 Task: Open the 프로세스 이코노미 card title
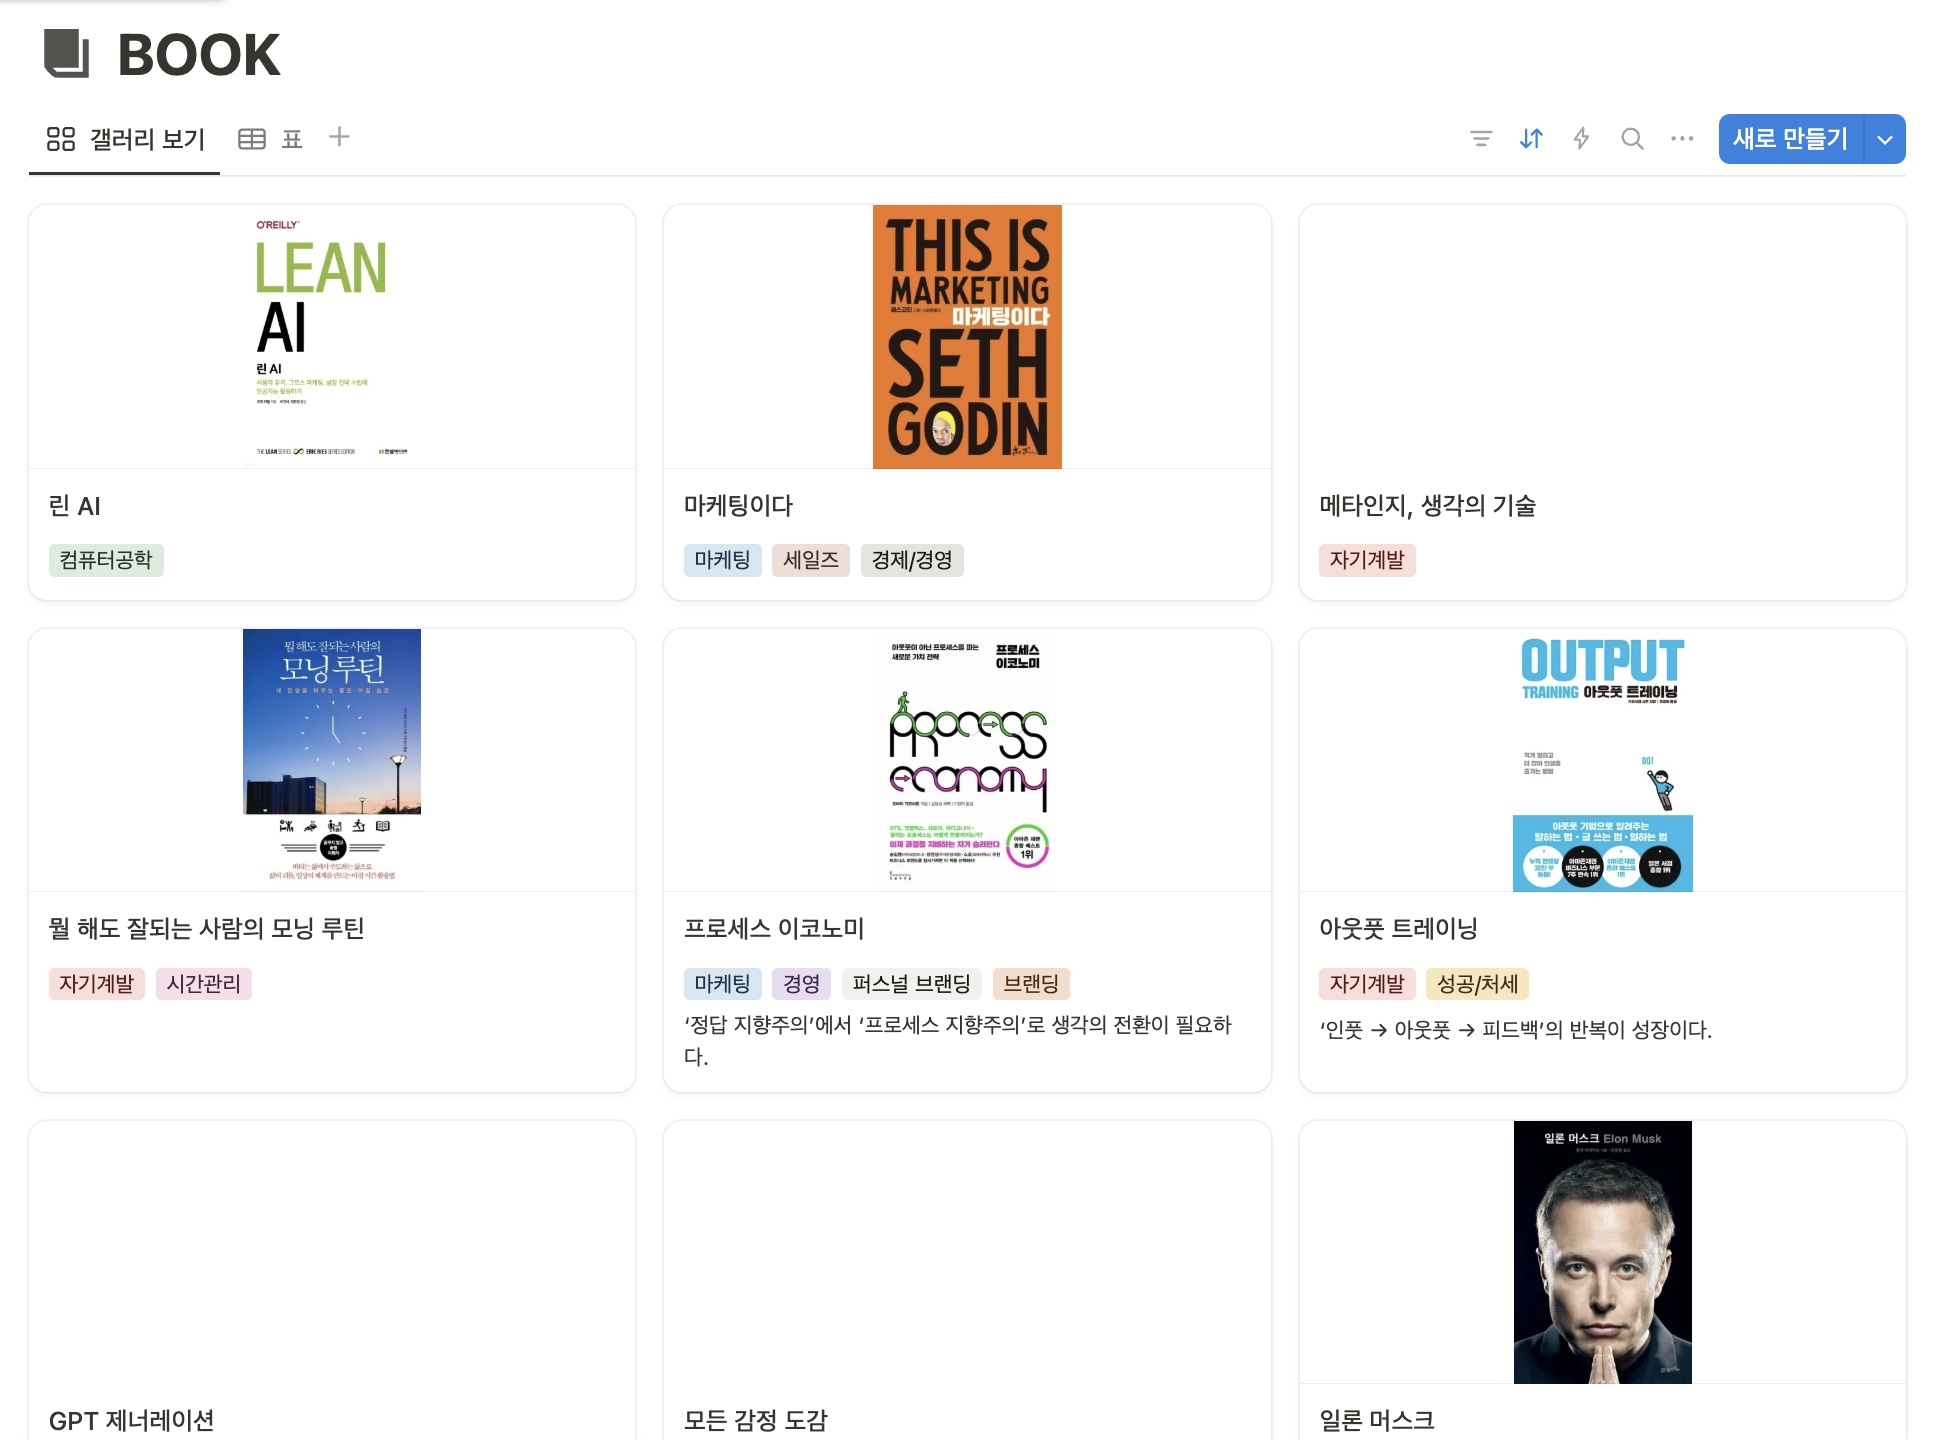click(x=774, y=929)
